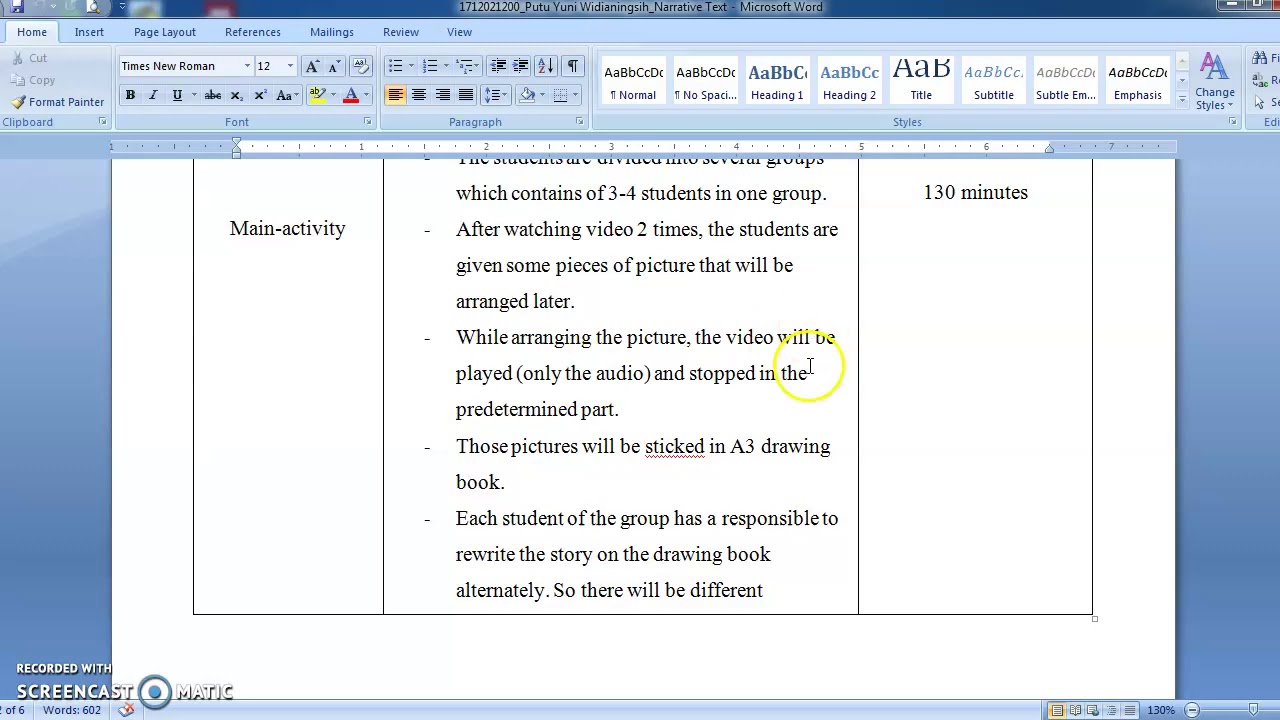The width and height of the screenshot is (1280, 720).
Task: Apply the Emphasis style
Action: pos(1138,80)
